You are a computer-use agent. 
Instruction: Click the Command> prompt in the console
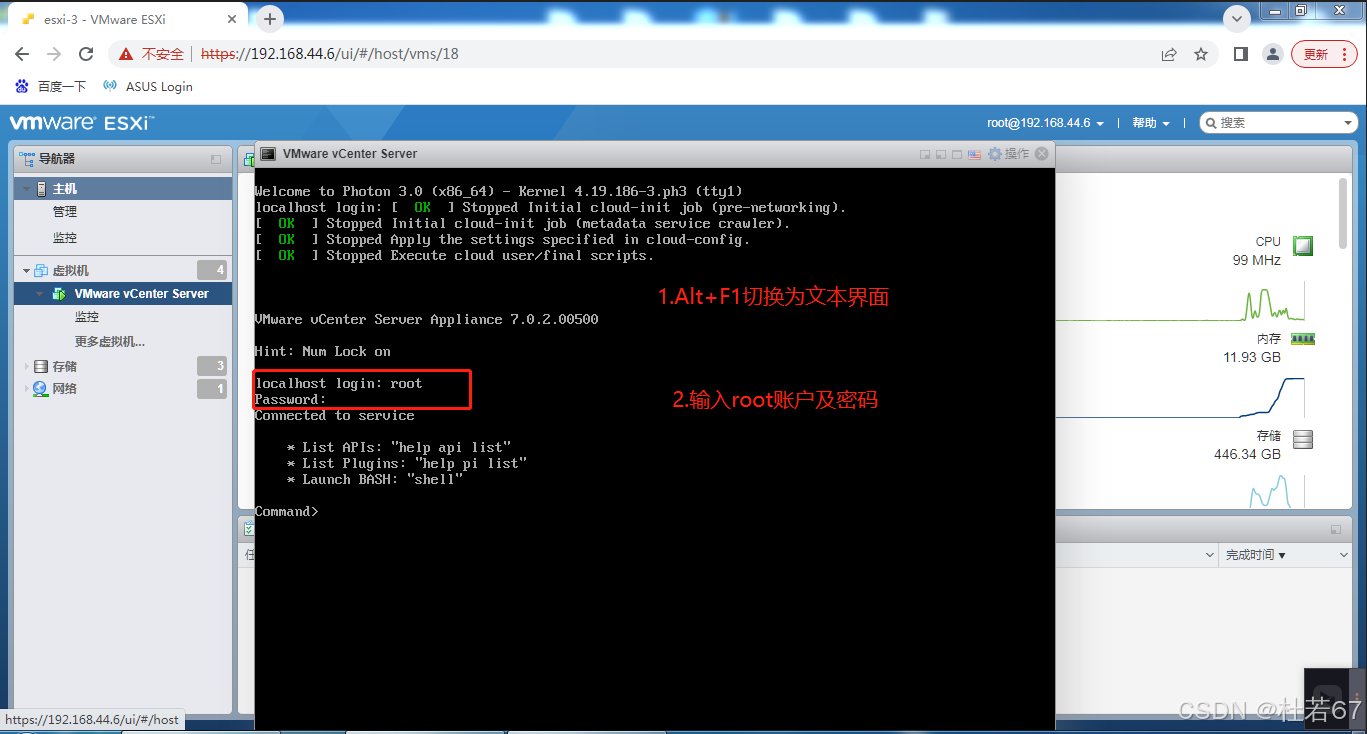point(287,512)
